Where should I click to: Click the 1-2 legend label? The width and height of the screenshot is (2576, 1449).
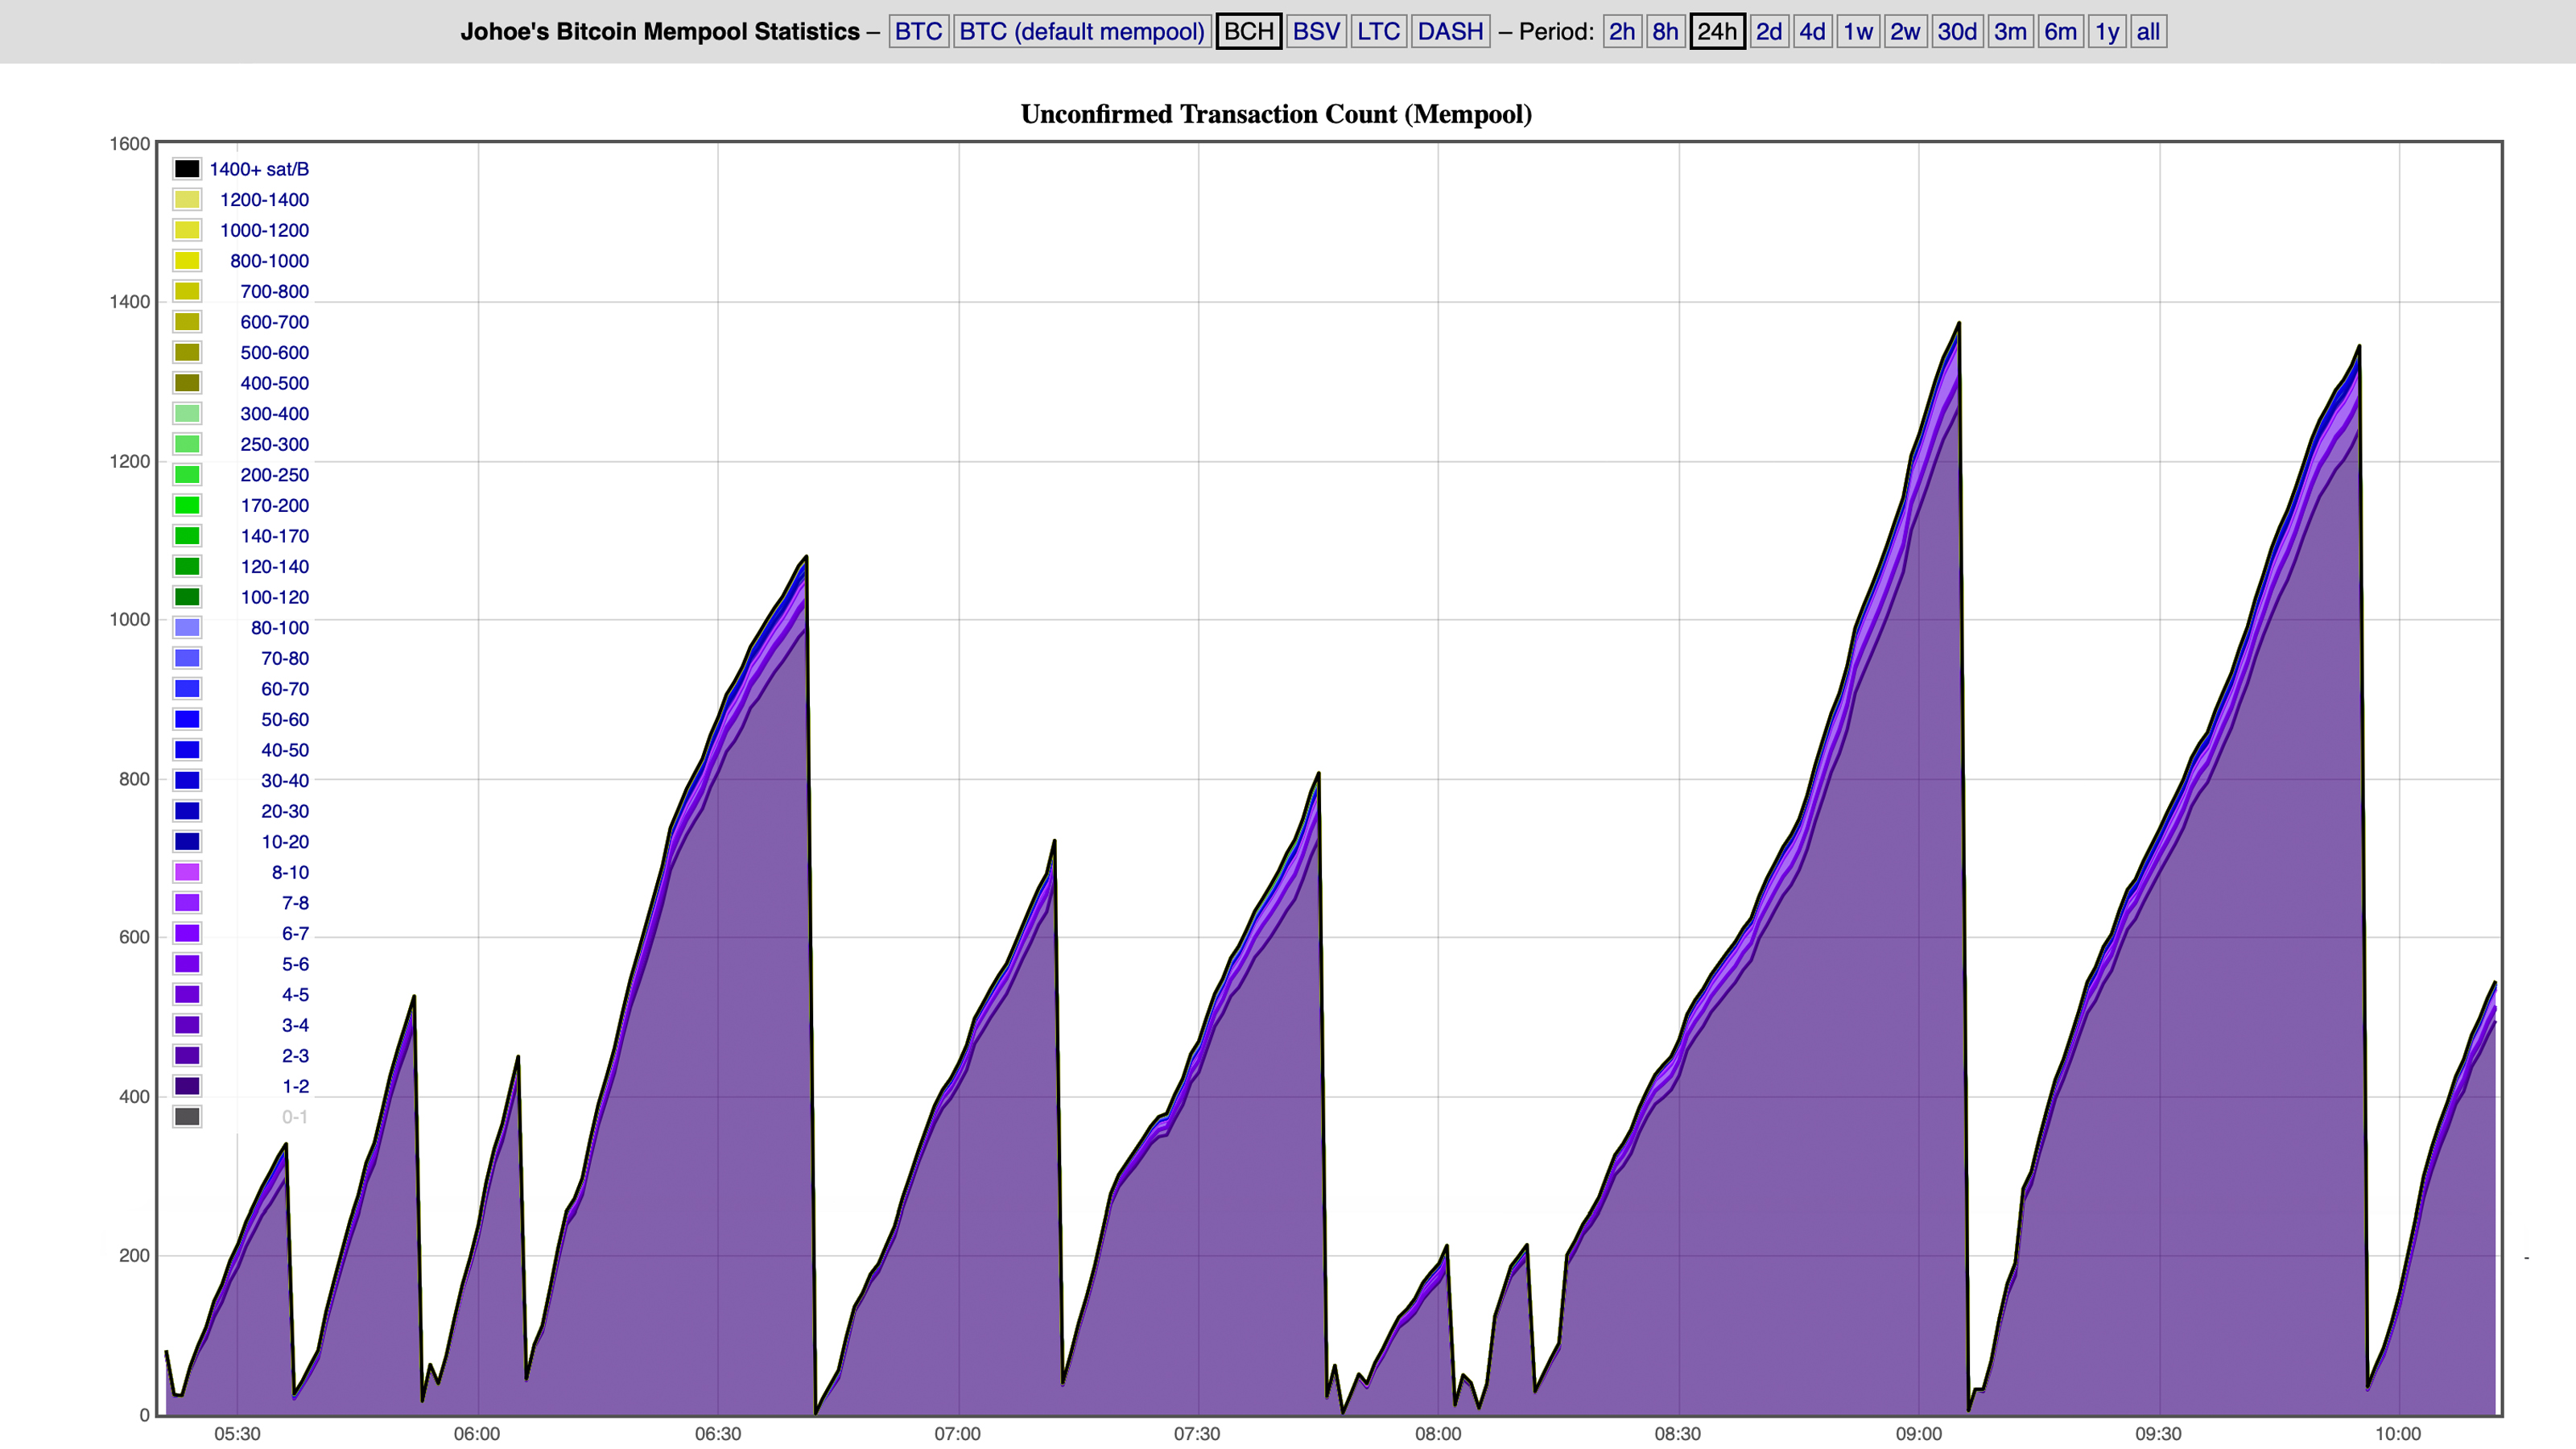295,1086
